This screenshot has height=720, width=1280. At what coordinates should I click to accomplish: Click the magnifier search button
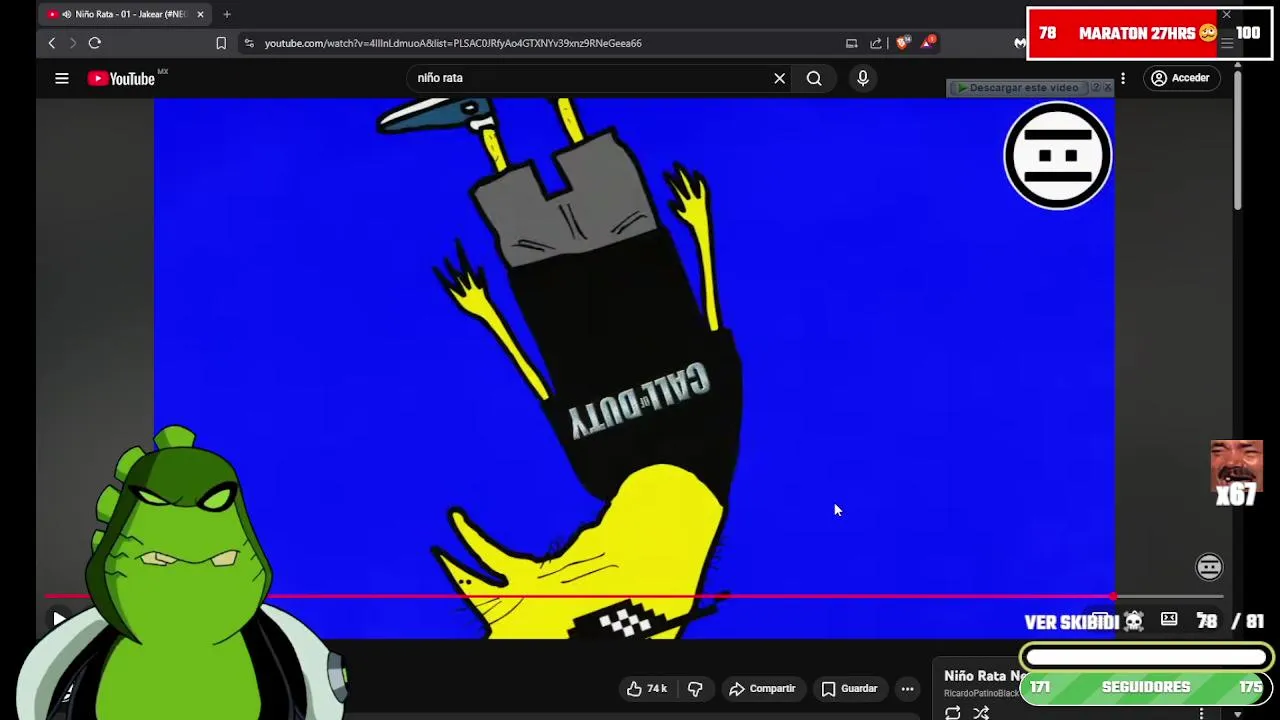click(814, 78)
